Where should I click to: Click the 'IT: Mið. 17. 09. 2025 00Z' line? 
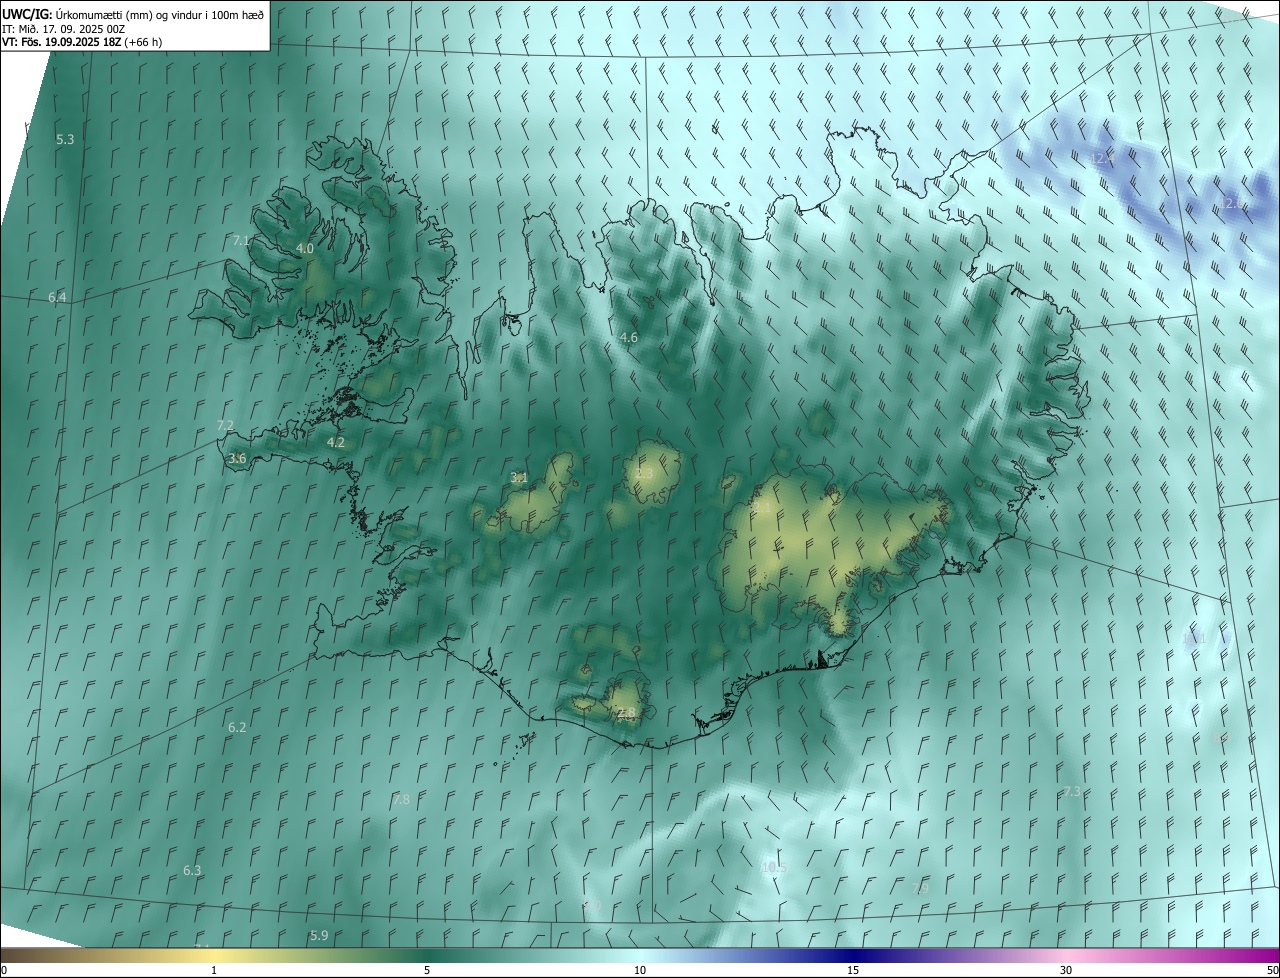pyautogui.click(x=63, y=28)
